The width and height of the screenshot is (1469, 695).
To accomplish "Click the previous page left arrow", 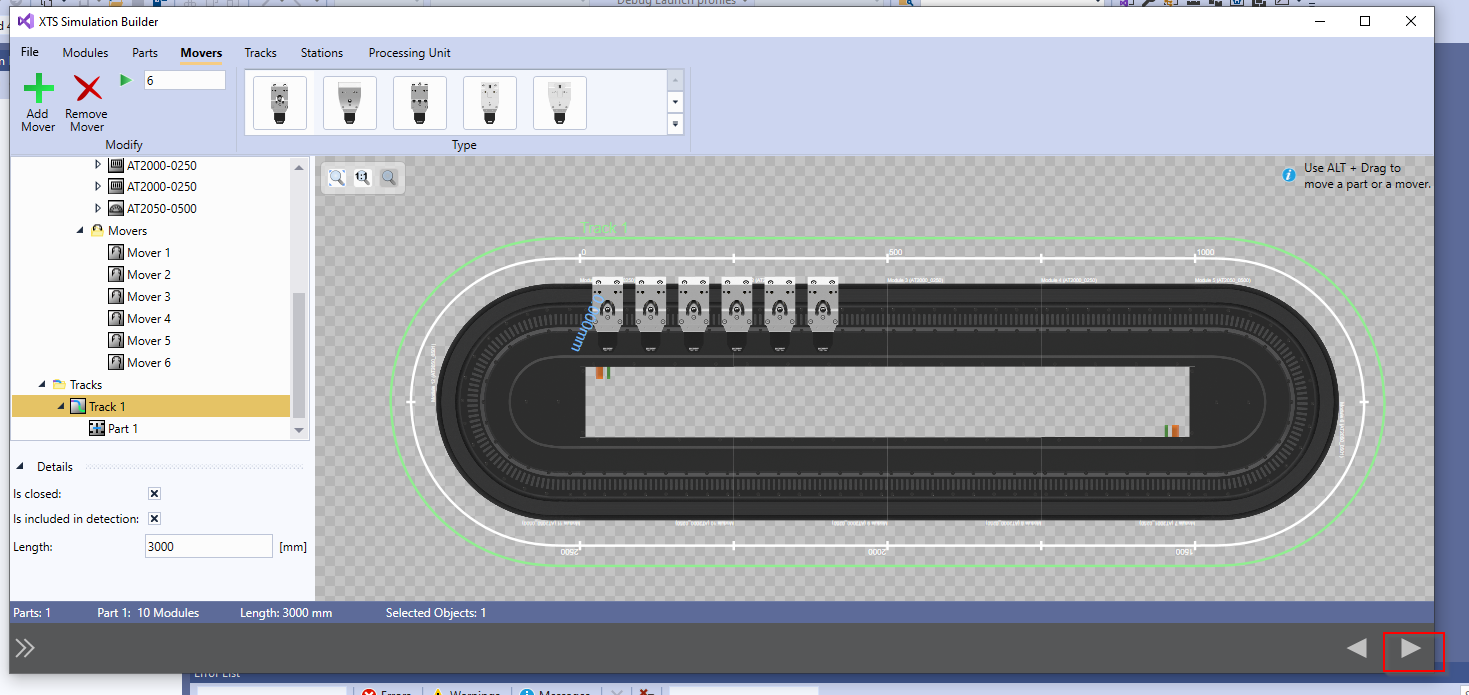I will [x=1357, y=648].
